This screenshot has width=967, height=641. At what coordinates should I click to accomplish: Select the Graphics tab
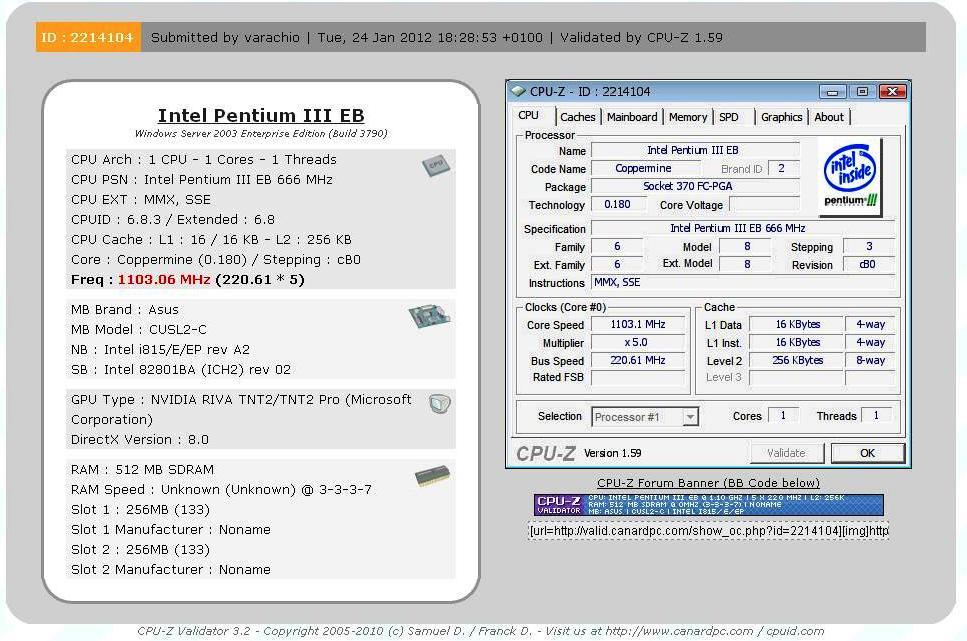tap(781, 117)
